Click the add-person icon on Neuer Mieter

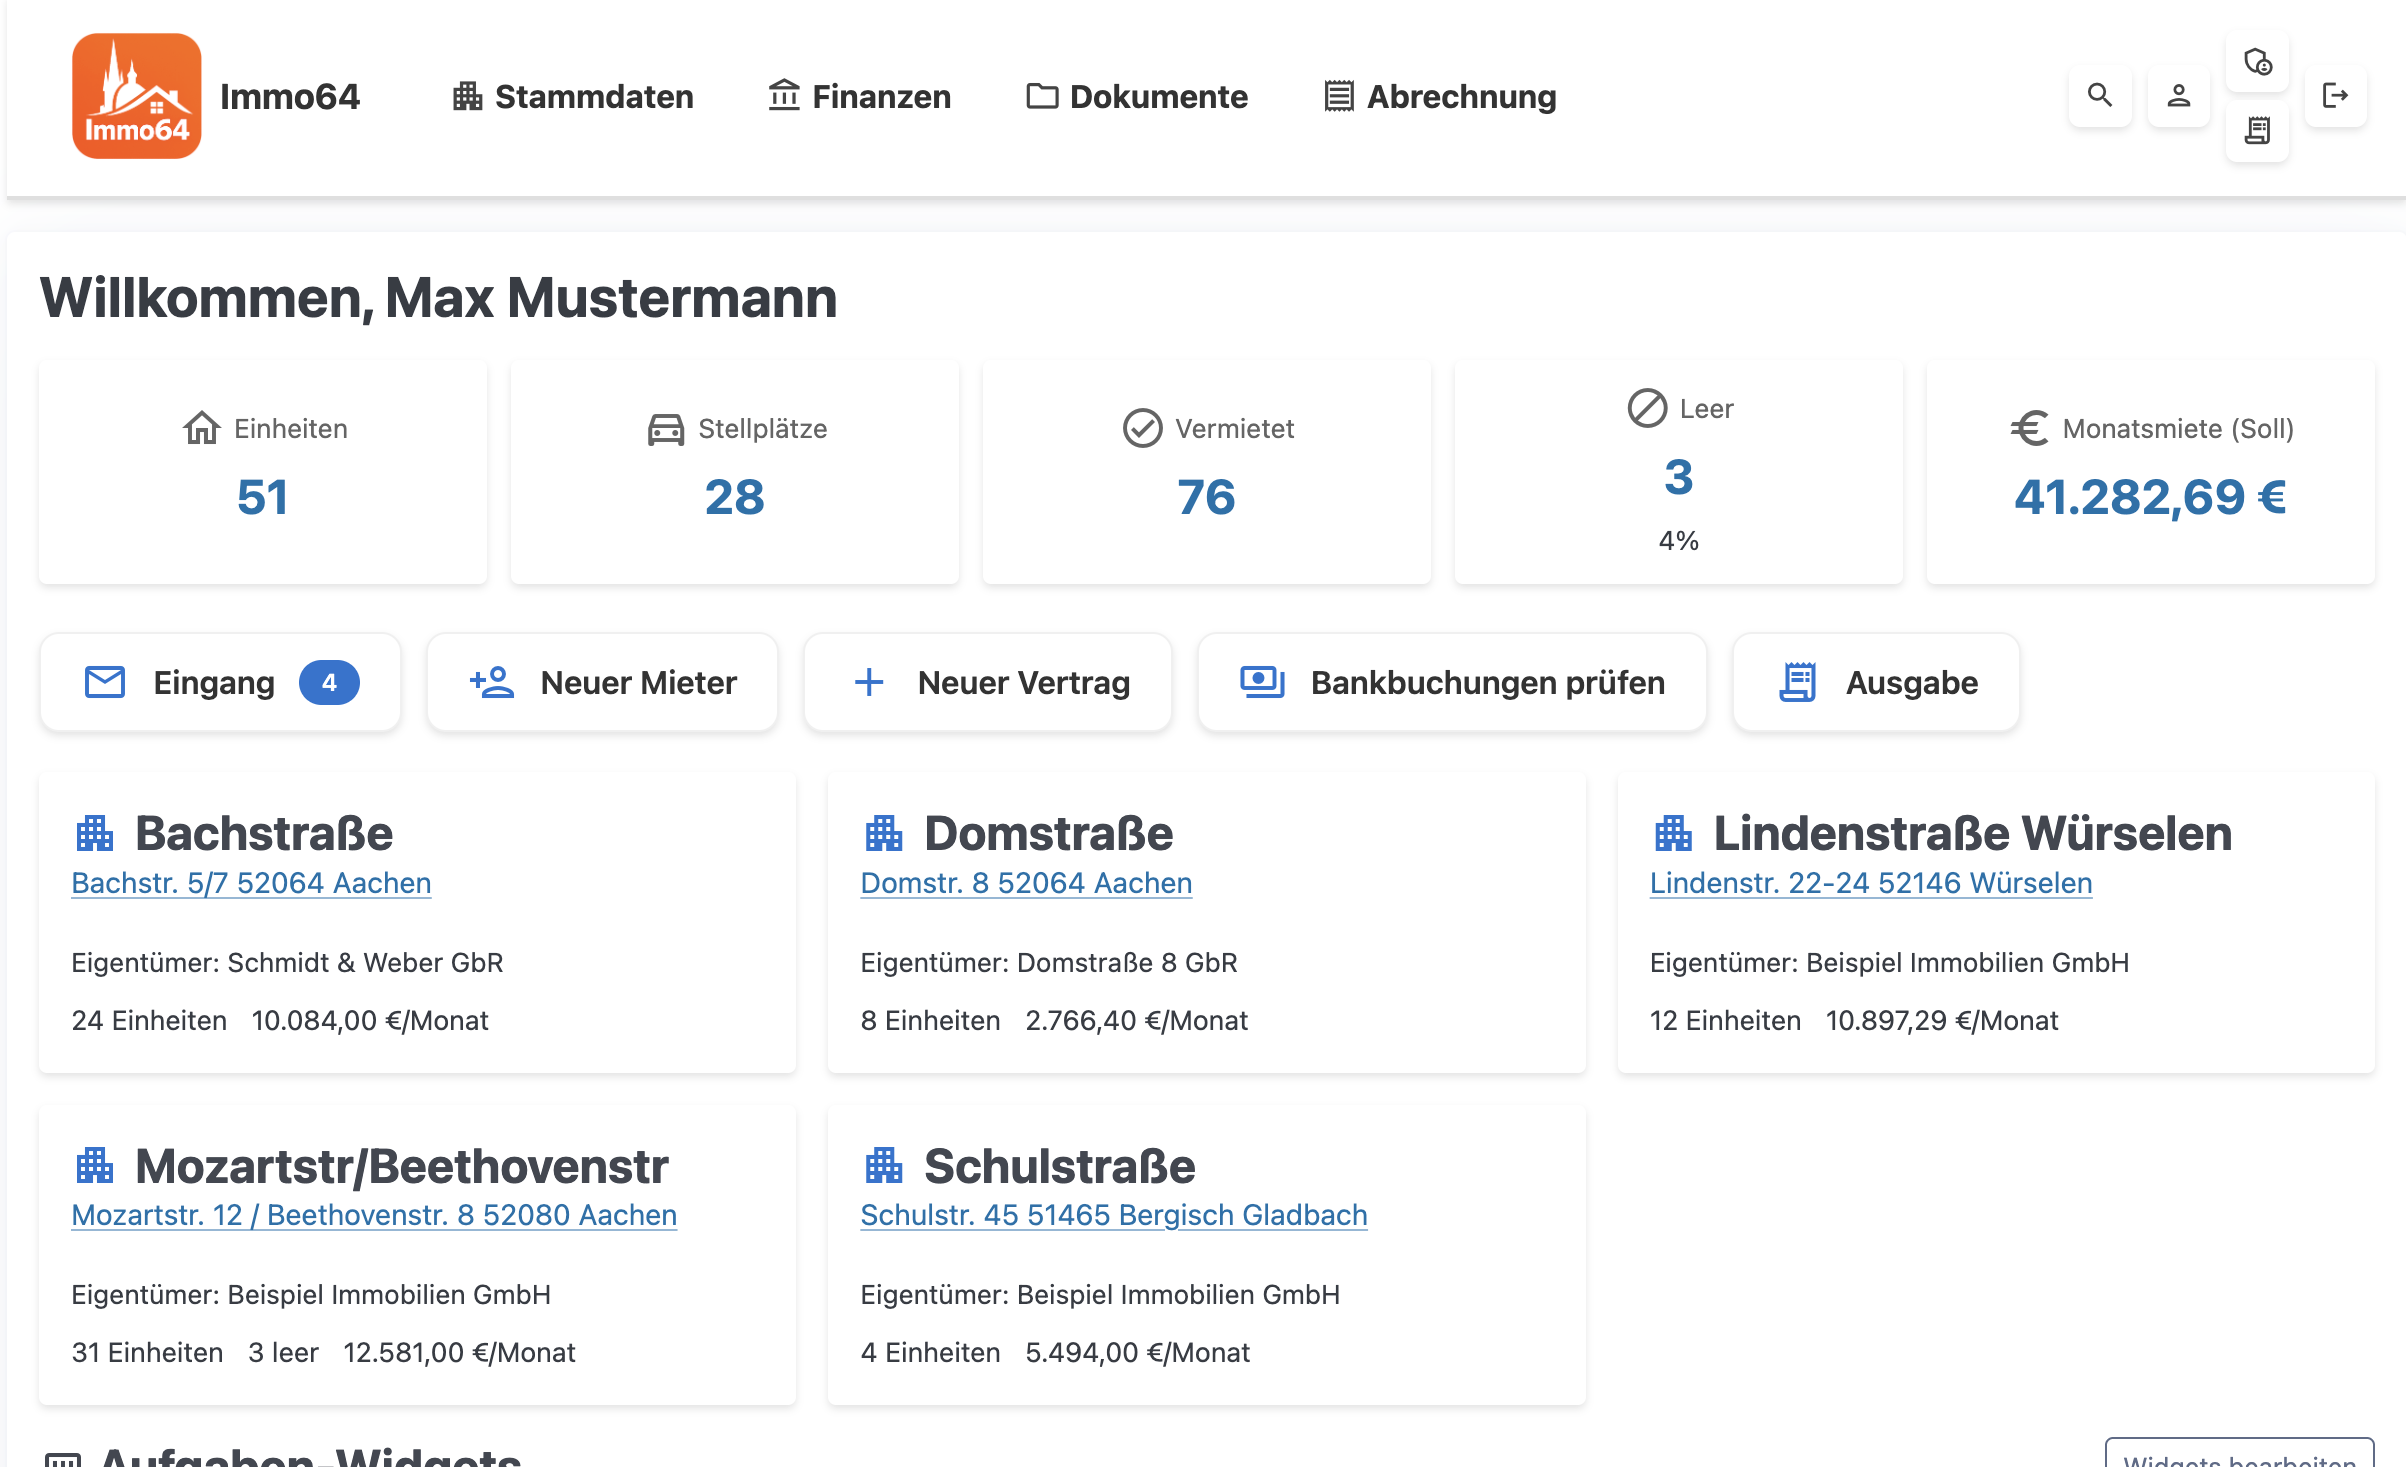click(x=491, y=682)
